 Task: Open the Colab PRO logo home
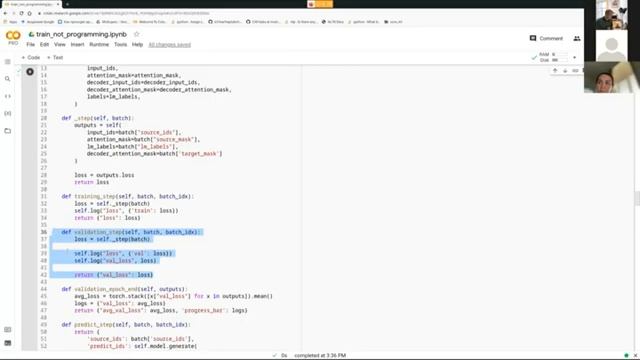pyautogui.click(x=13, y=38)
